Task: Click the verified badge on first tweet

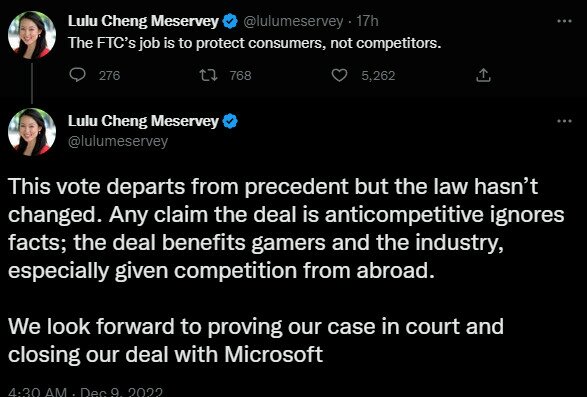Action: [x=230, y=21]
